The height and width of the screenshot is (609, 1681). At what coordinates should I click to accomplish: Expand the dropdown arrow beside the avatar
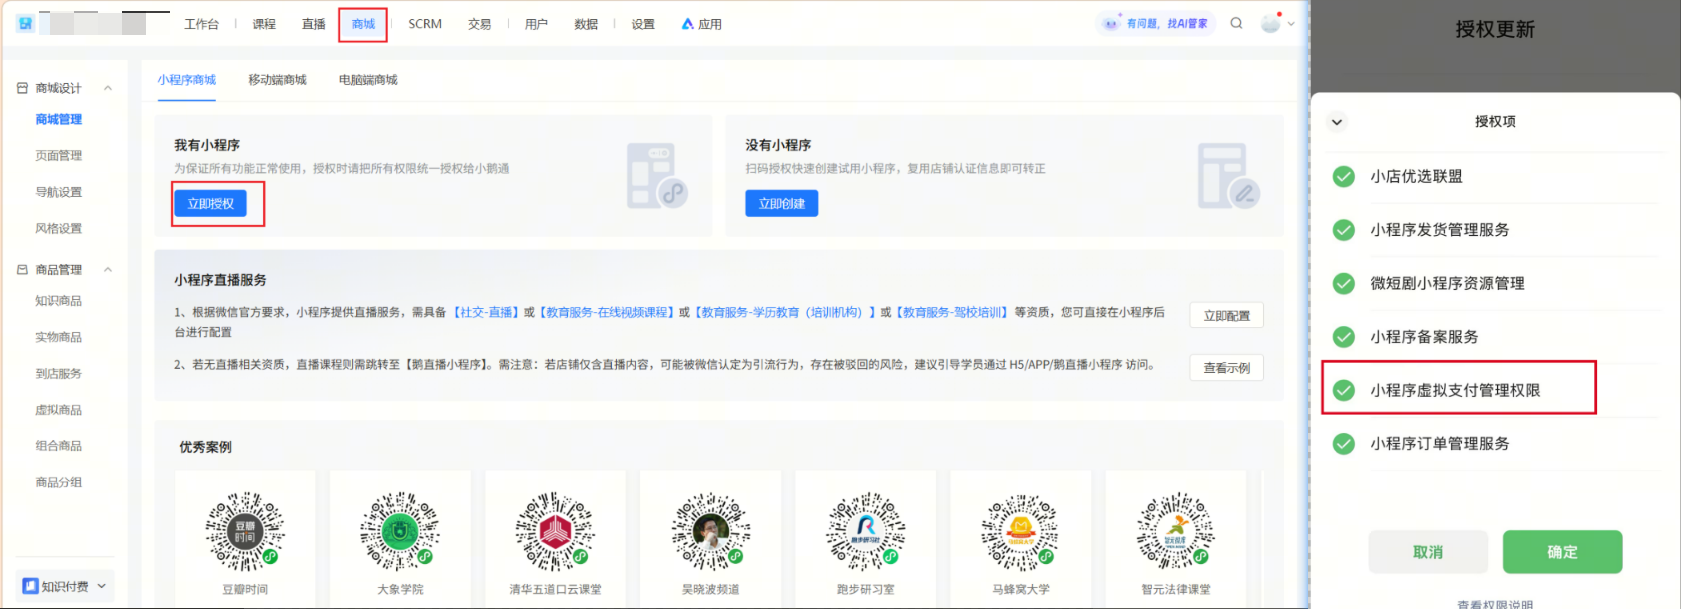click(1291, 24)
